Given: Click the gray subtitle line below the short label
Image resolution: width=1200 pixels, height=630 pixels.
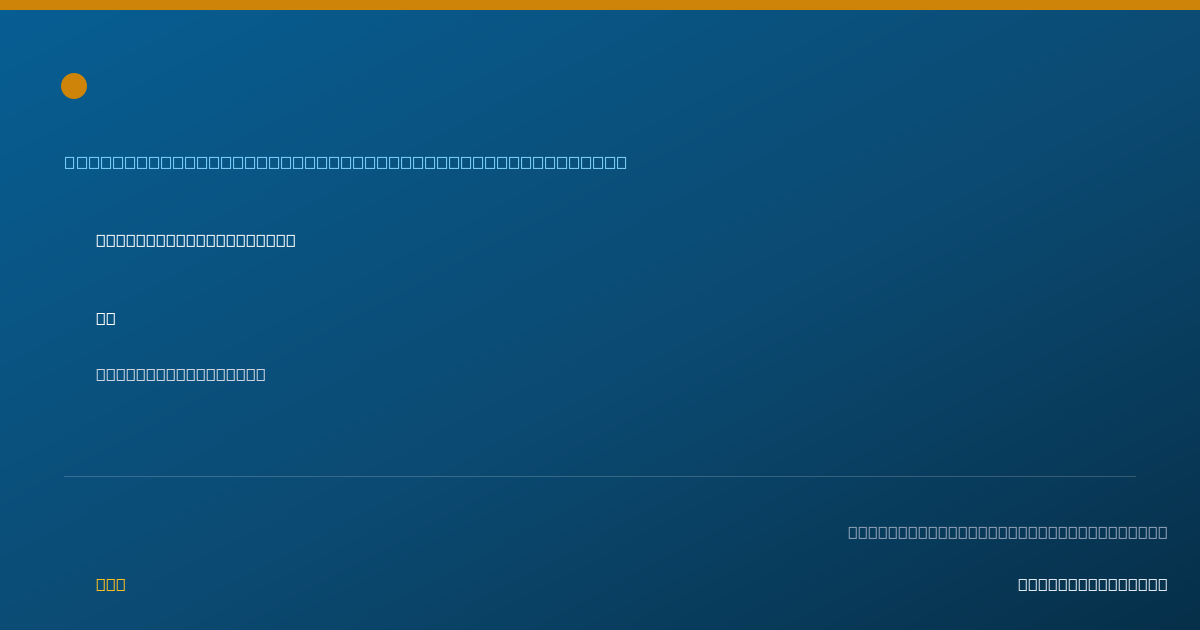Looking at the screenshot, I should (x=181, y=374).
